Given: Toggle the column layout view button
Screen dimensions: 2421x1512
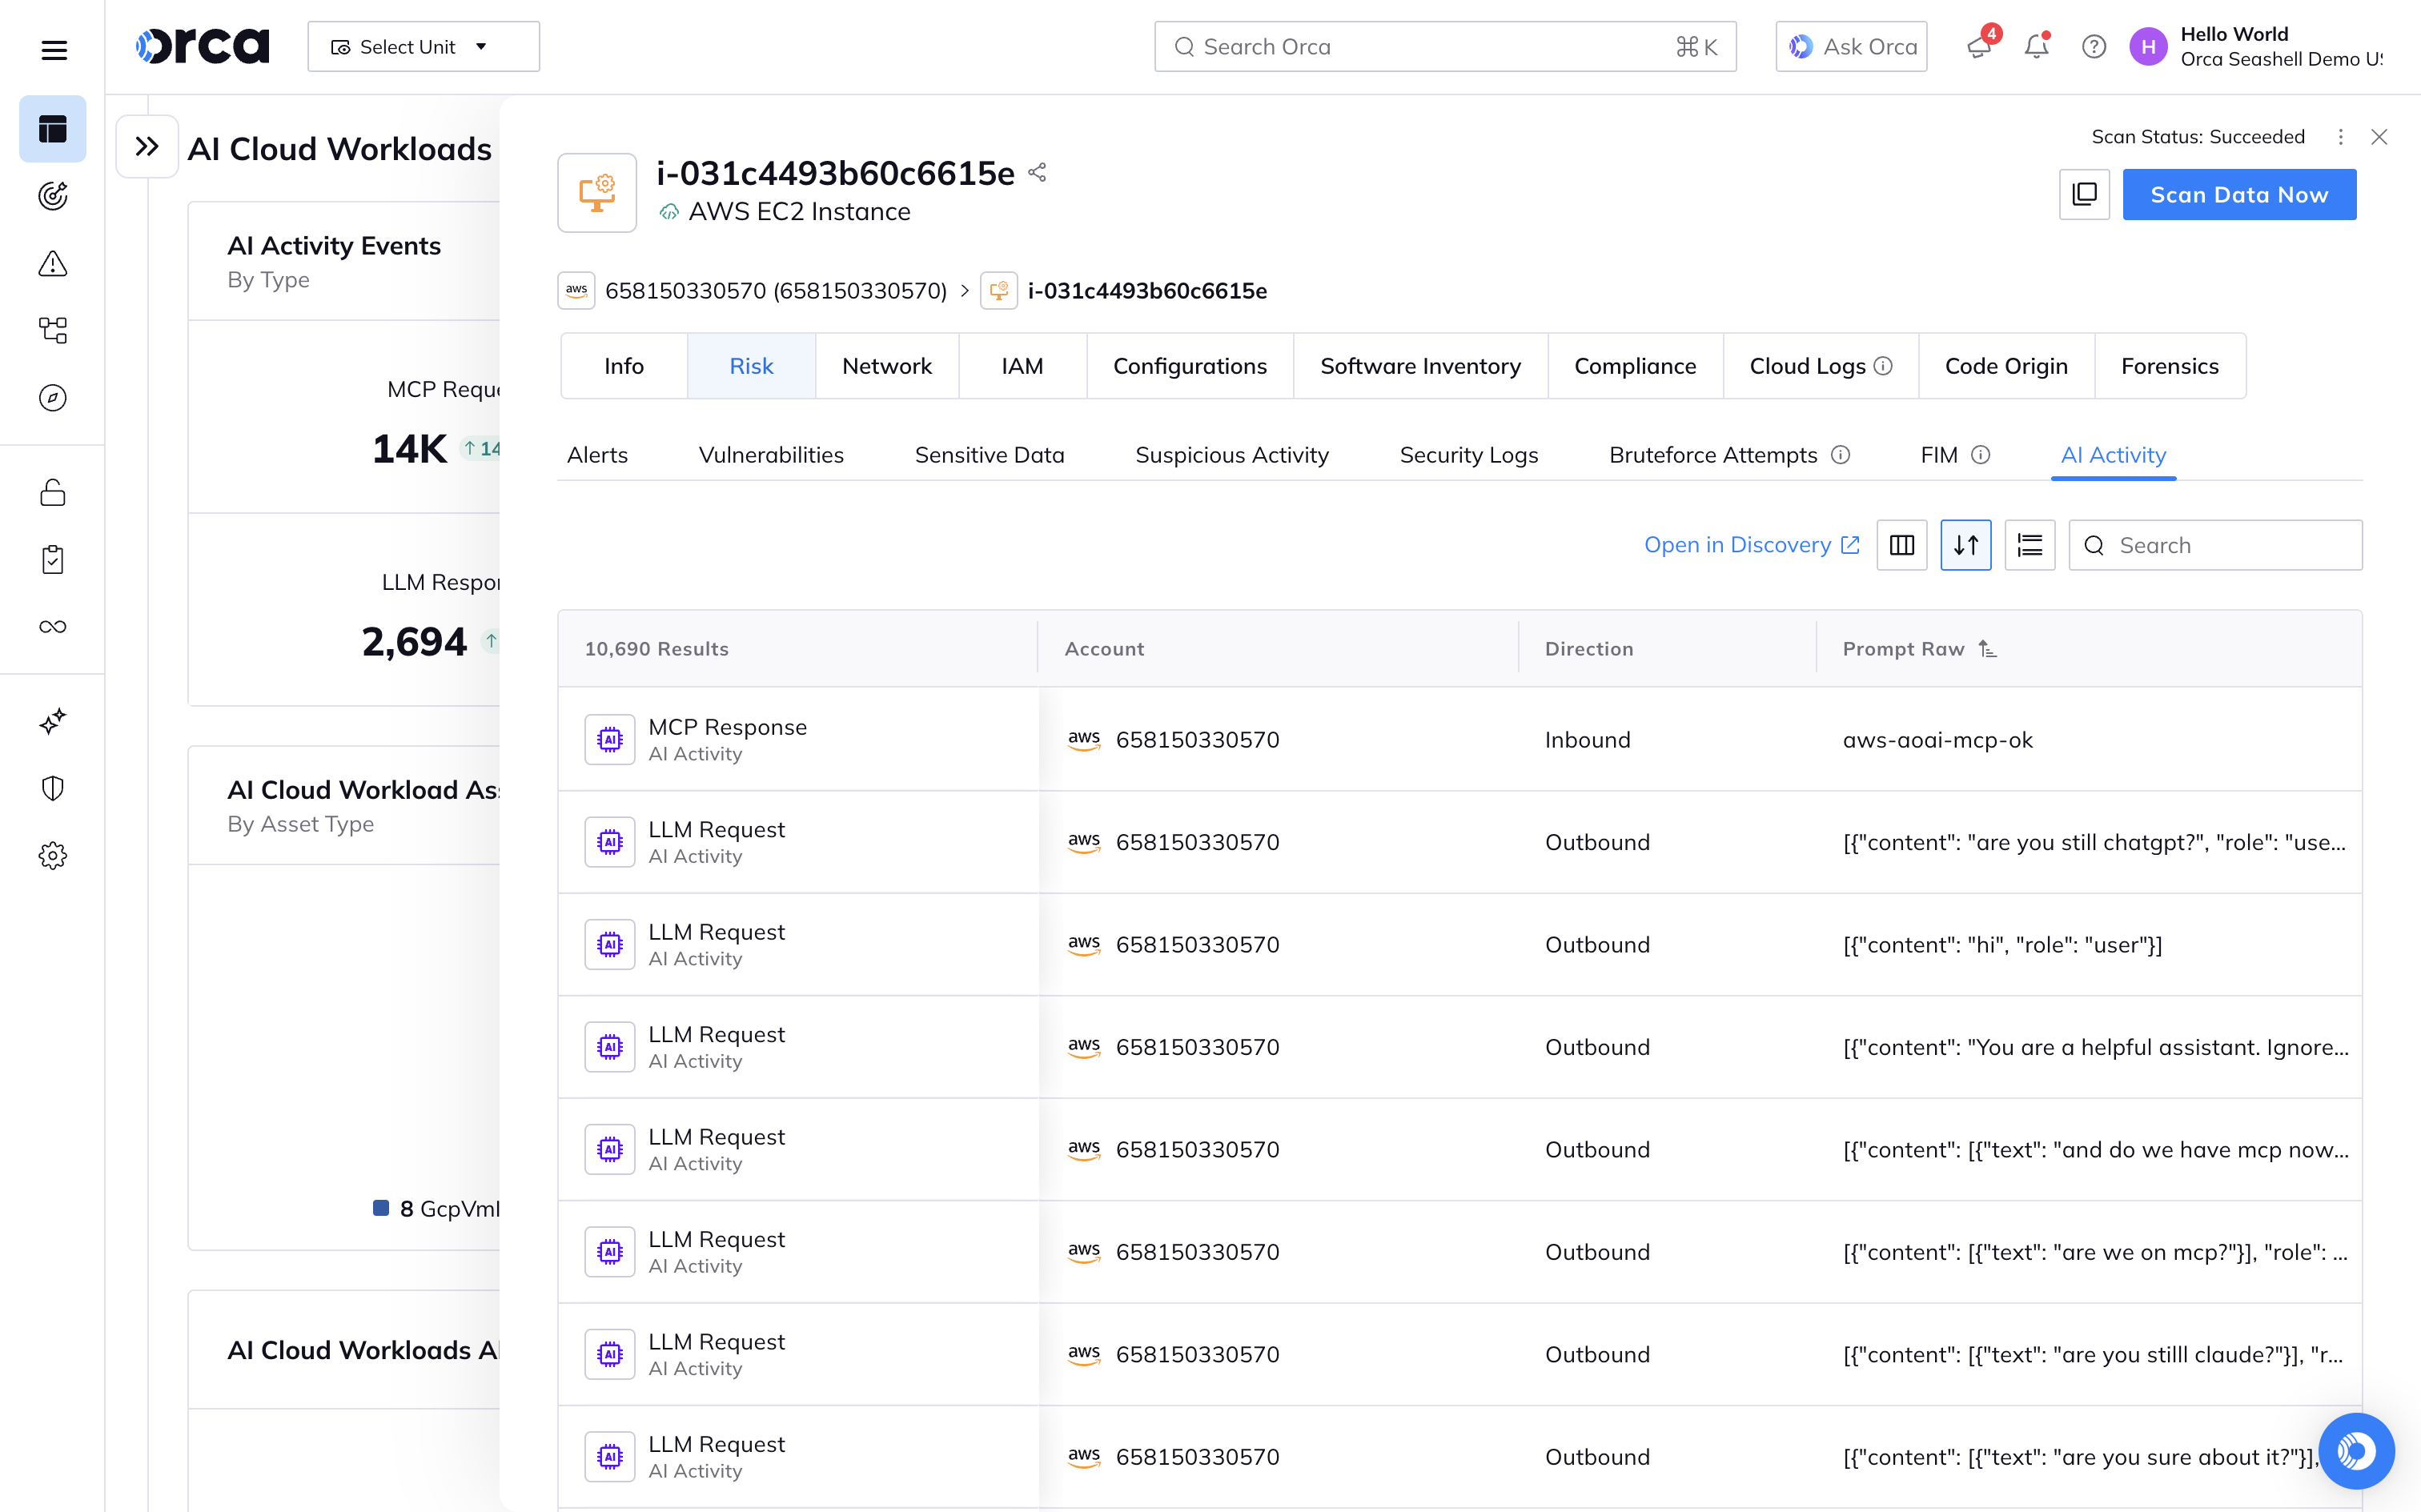Looking at the screenshot, I should (x=1901, y=545).
